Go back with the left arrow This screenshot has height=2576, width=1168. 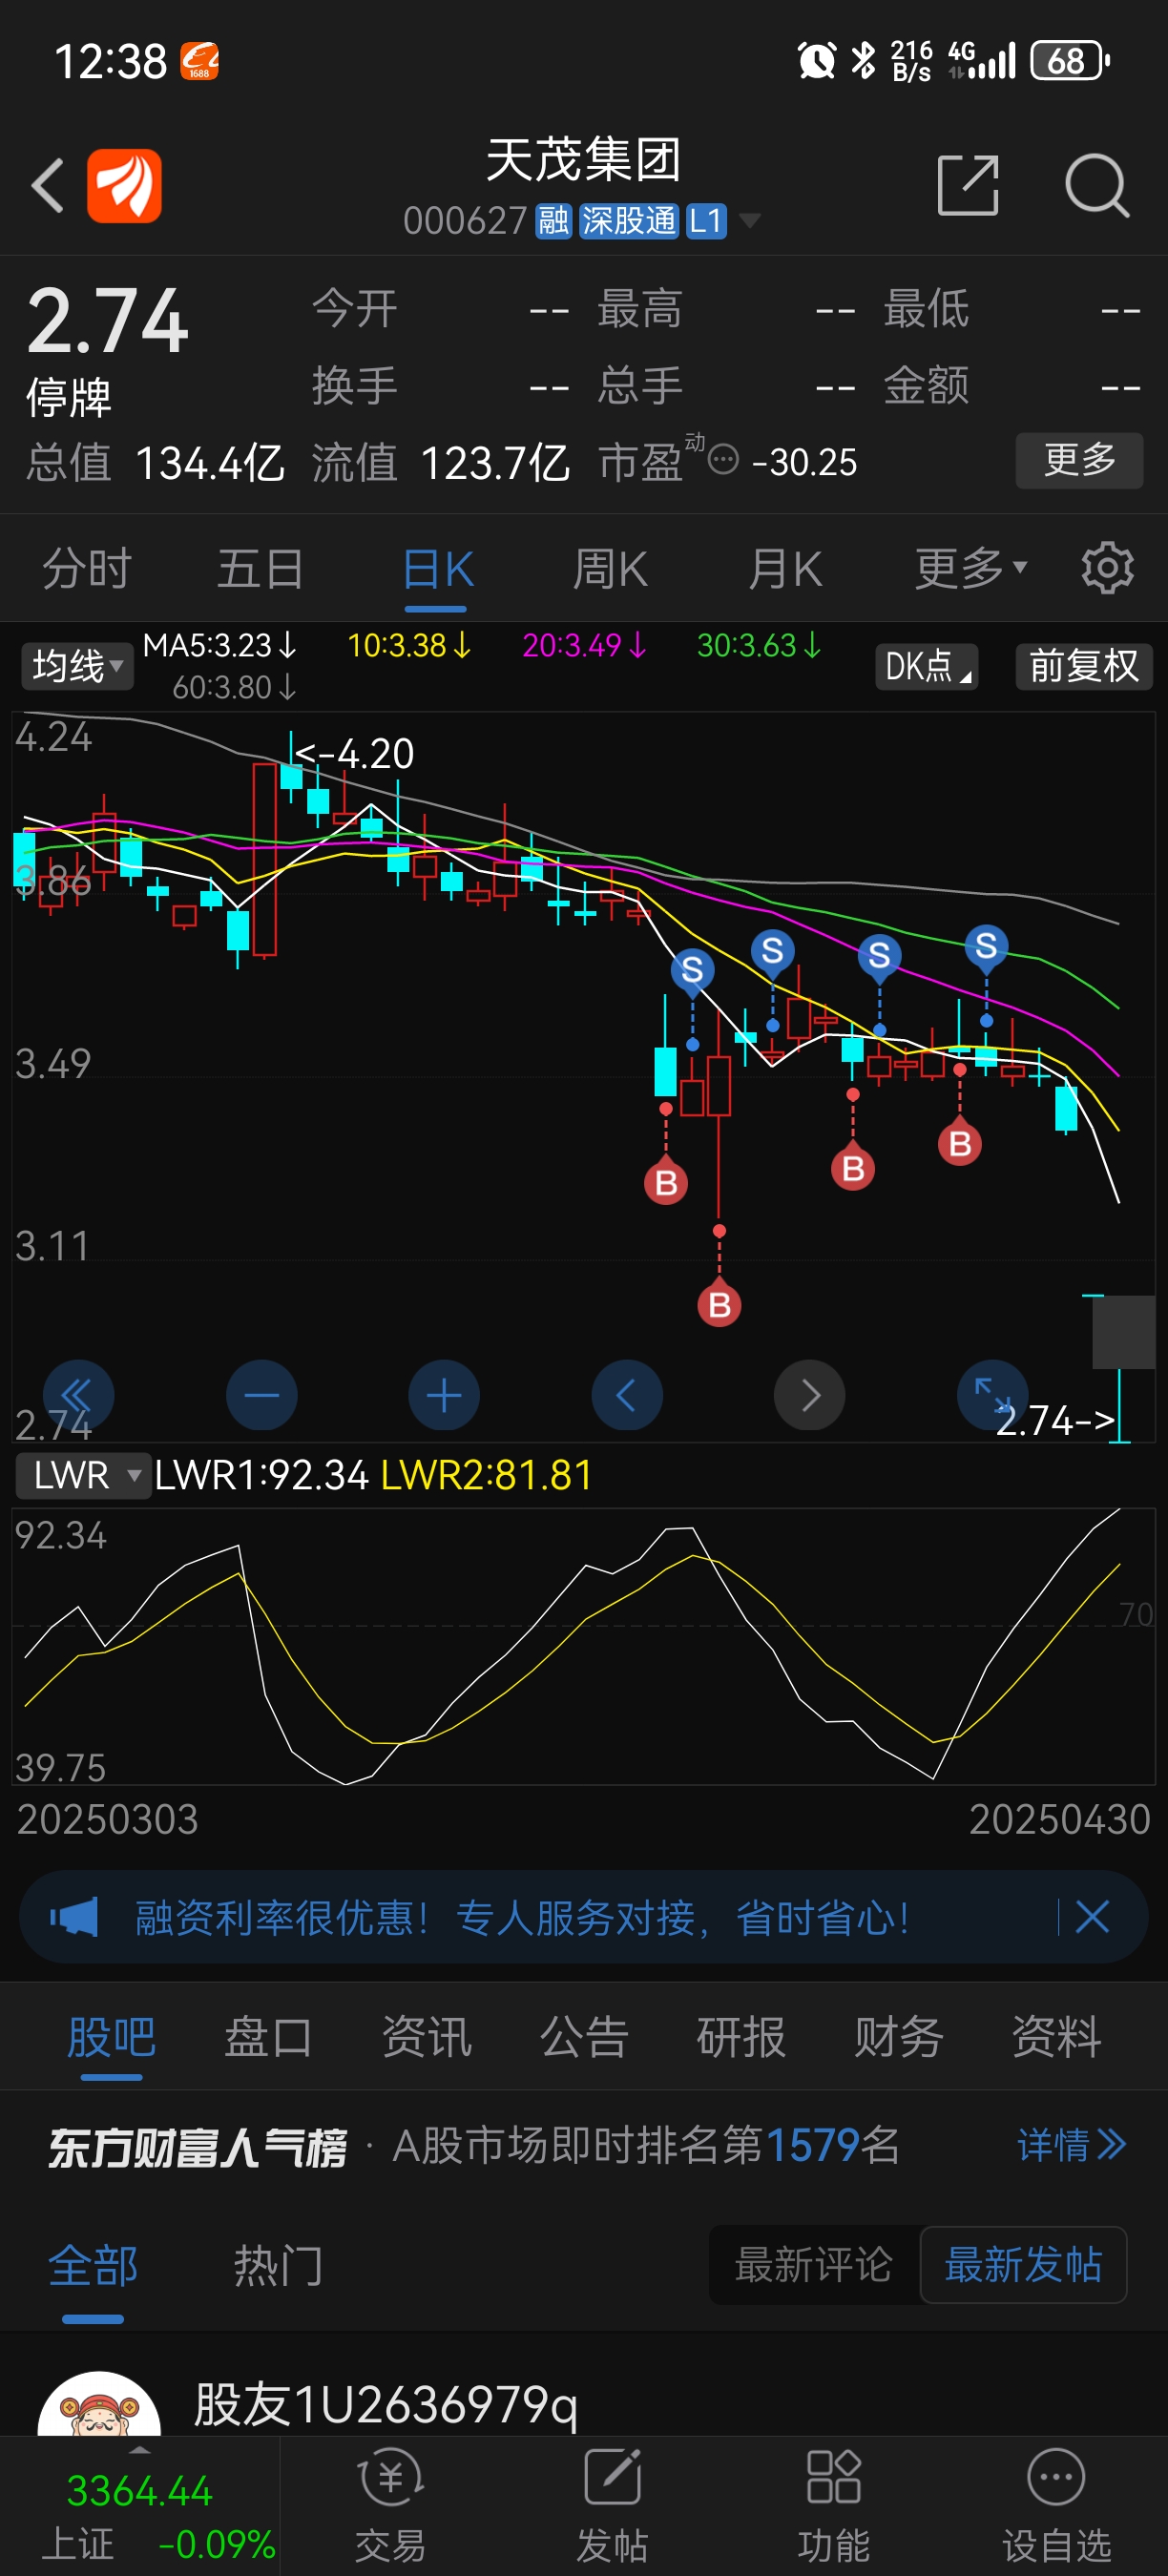point(47,185)
